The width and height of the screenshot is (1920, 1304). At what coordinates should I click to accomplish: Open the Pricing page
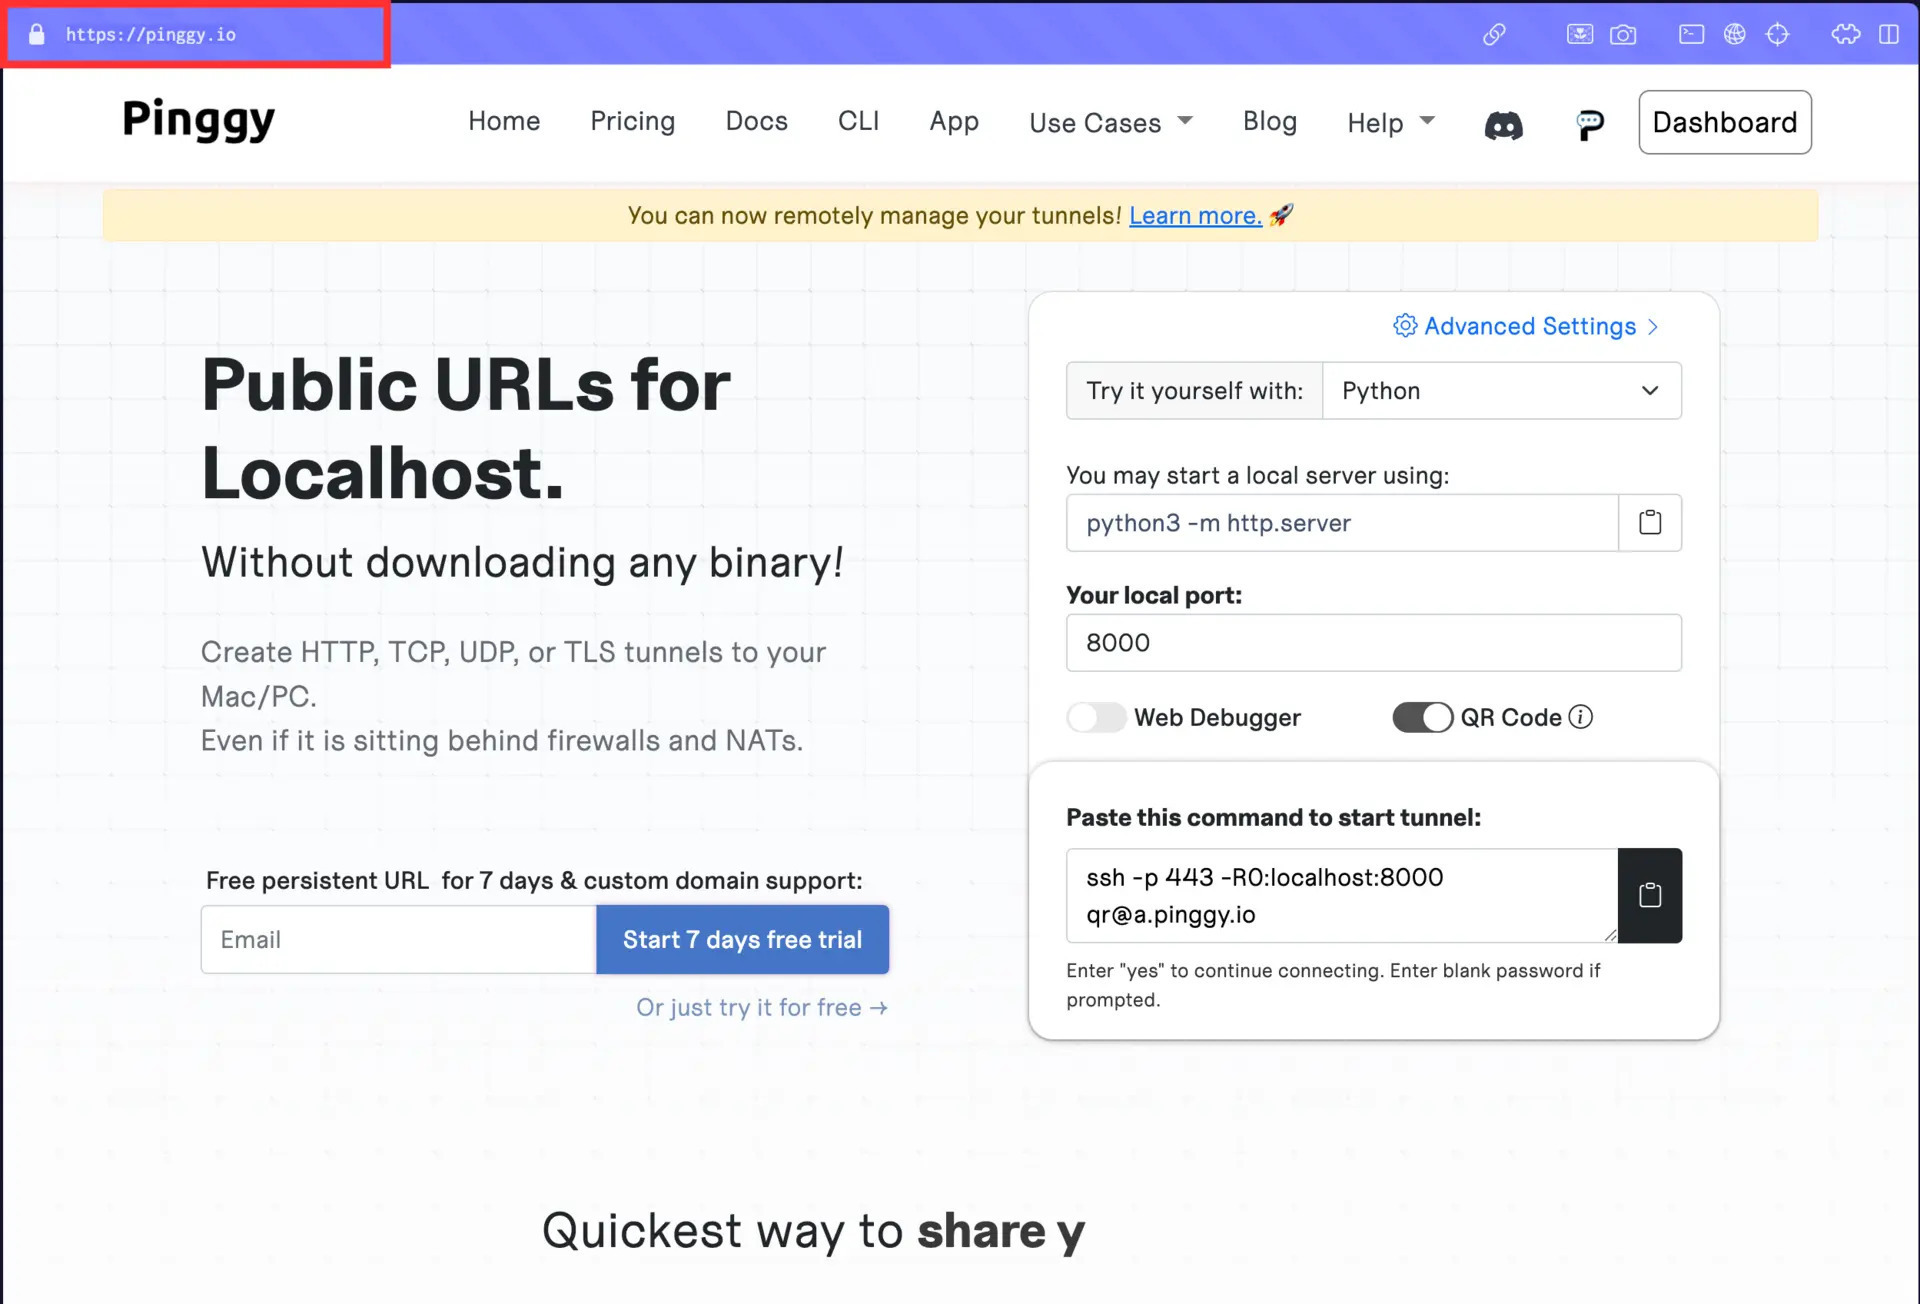632,121
